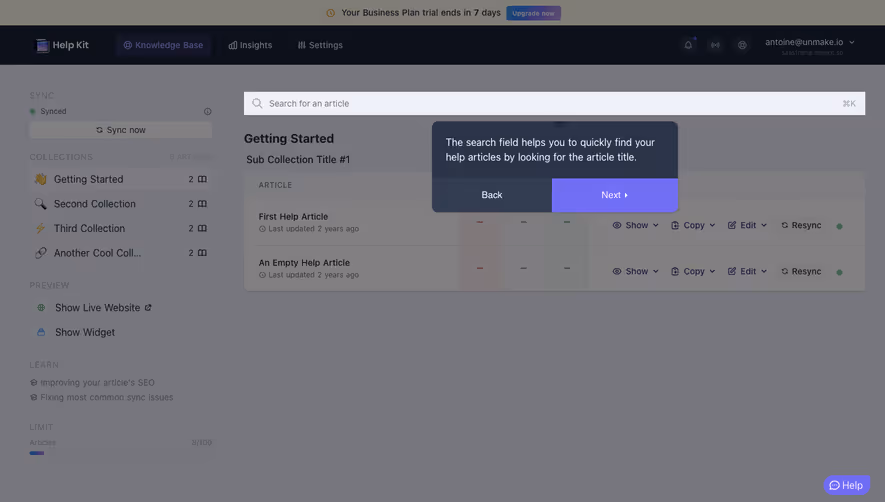Select the Third Collection item
This screenshot has width=885, height=502.
121,228
